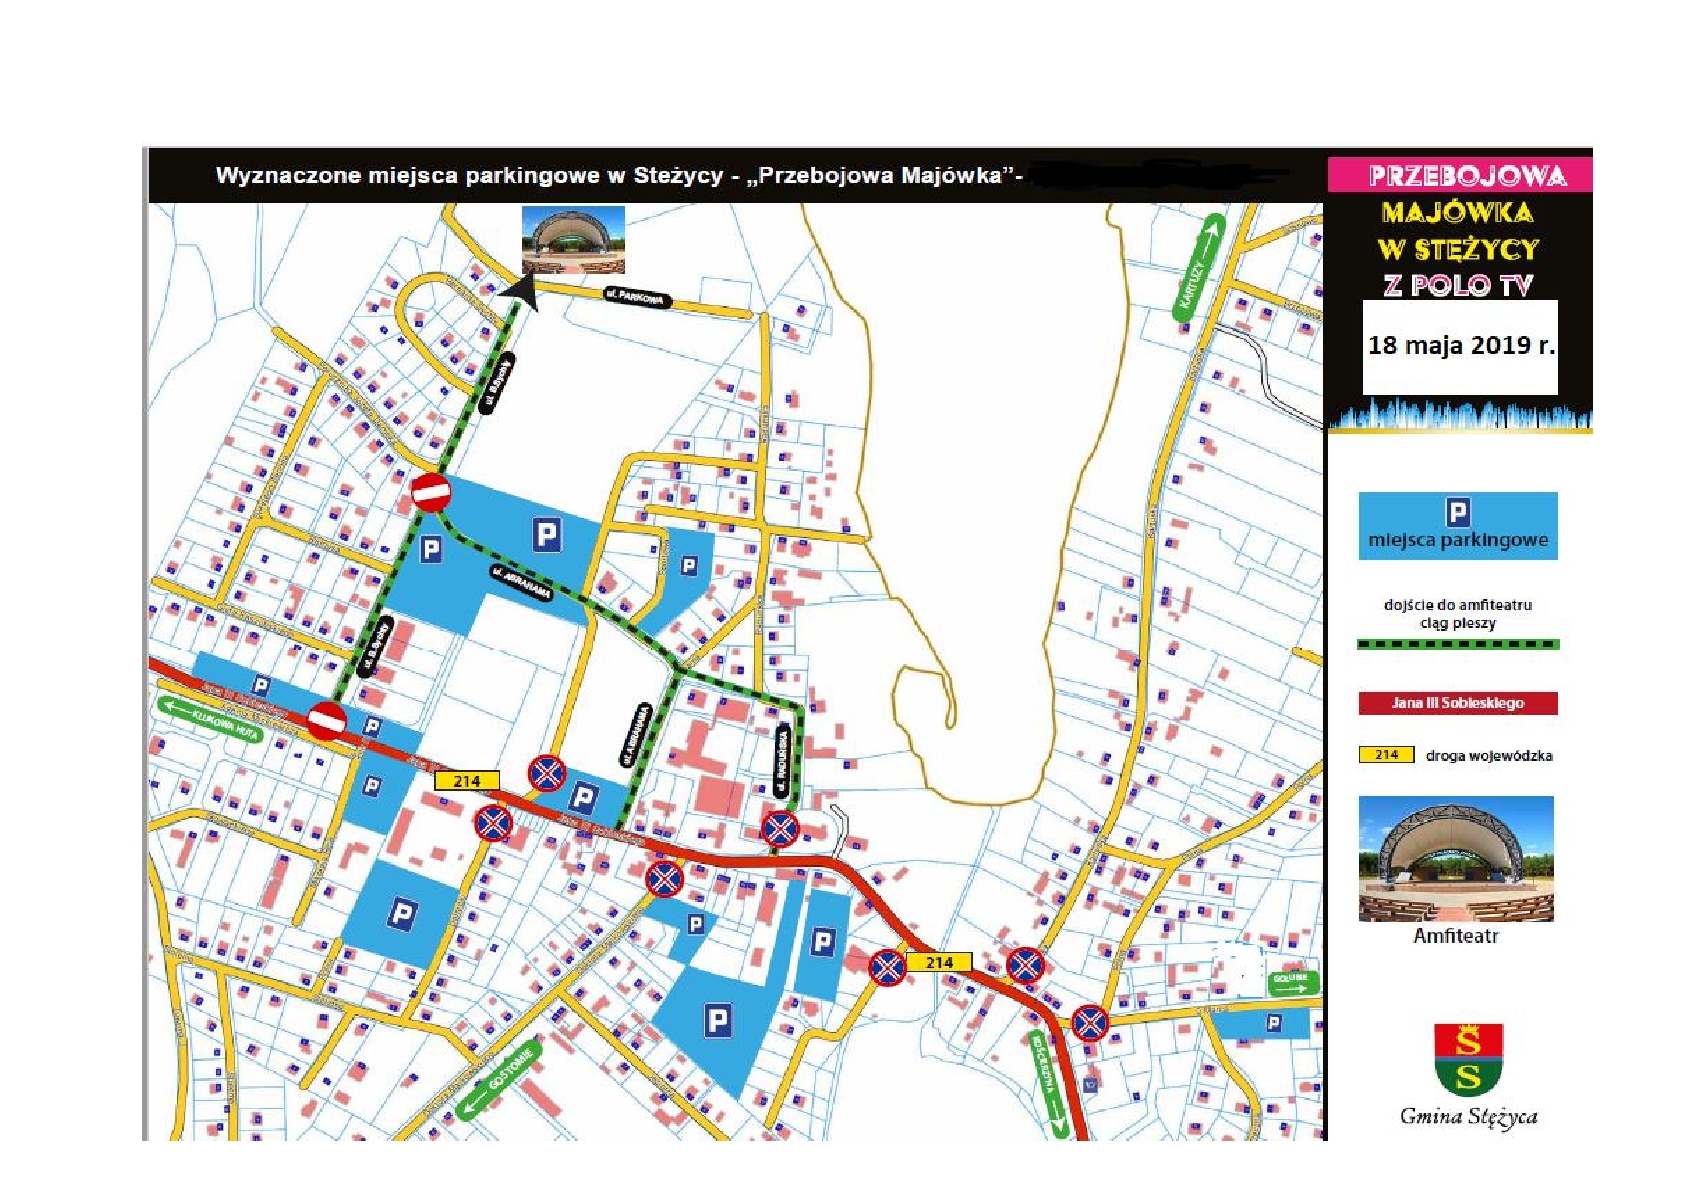This screenshot has height=1191, width=1684.
Task: Click the amphitheatre photo on the map
Action: click(x=573, y=240)
